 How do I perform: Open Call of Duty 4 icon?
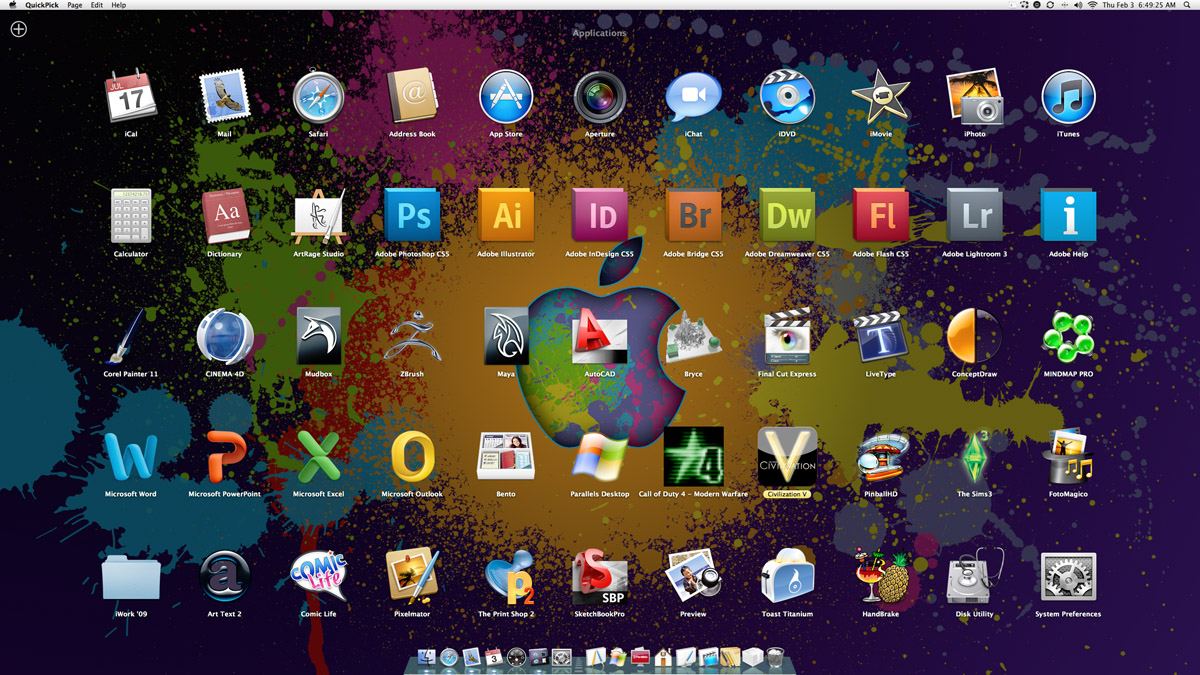point(693,457)
